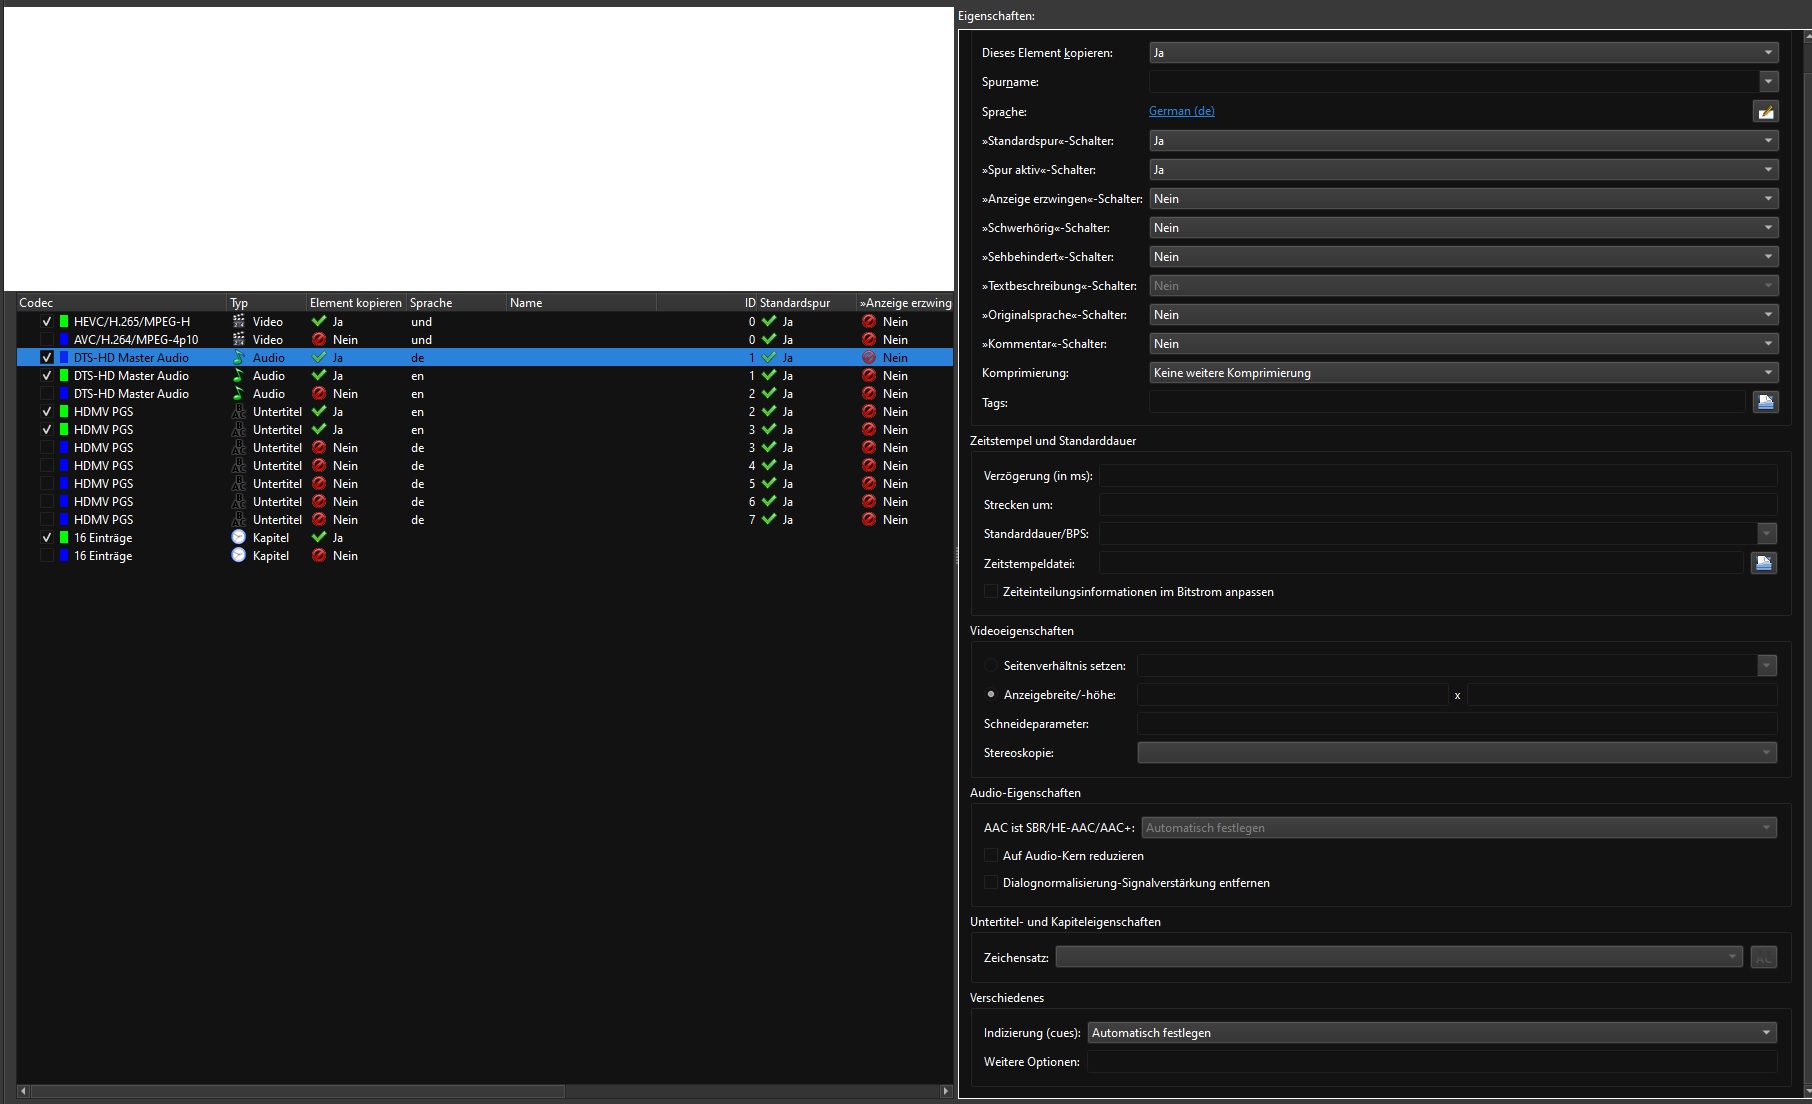1812x1104 pixels.
Task: Open the Komprimierung dropdown
Action: 1463,373
